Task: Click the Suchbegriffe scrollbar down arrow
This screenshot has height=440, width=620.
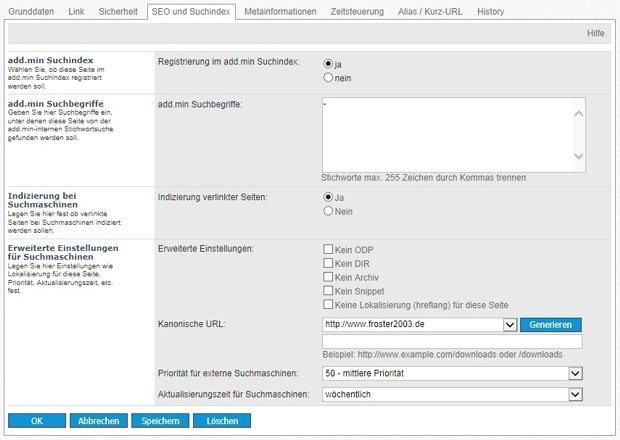Action: [x=578, y=156]
